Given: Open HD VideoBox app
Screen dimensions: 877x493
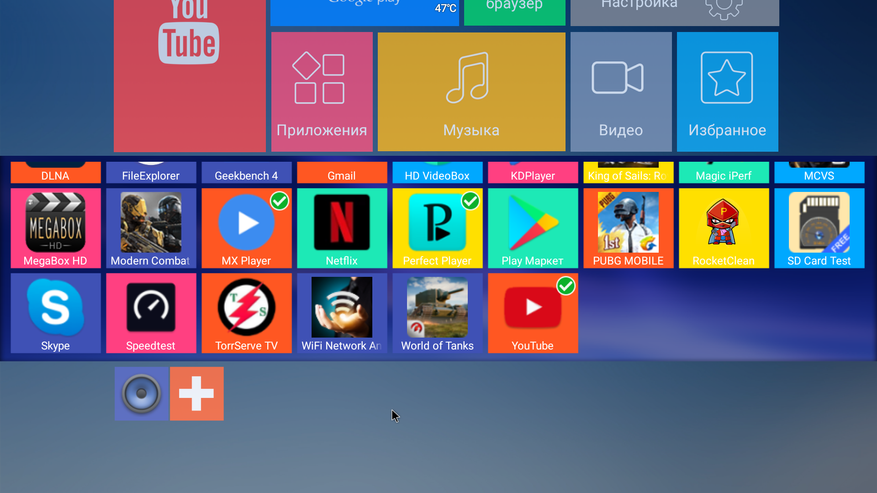Looking at the screenshot, I should [437, 172].
